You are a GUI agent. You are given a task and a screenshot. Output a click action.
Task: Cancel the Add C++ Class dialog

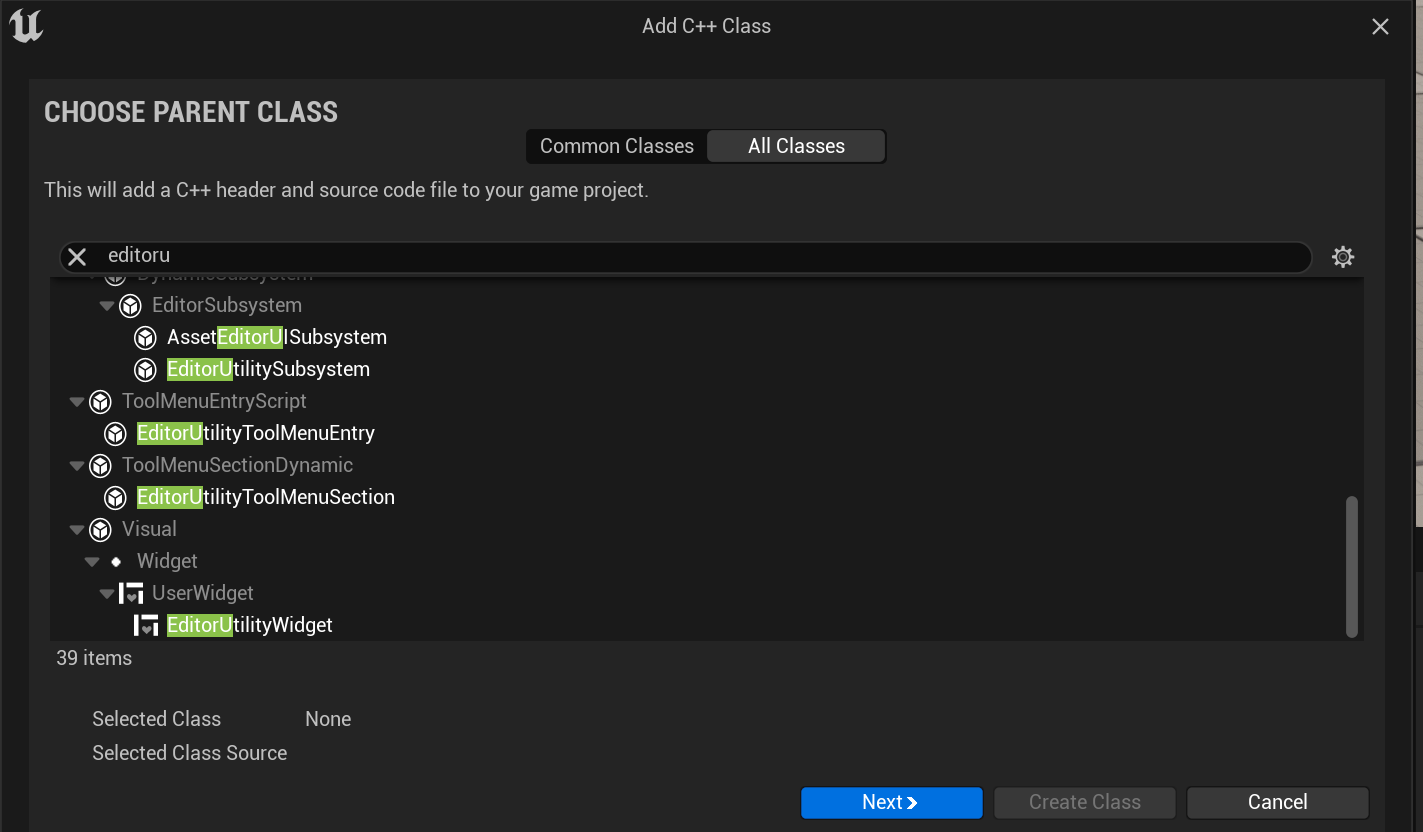[1277, 802]
